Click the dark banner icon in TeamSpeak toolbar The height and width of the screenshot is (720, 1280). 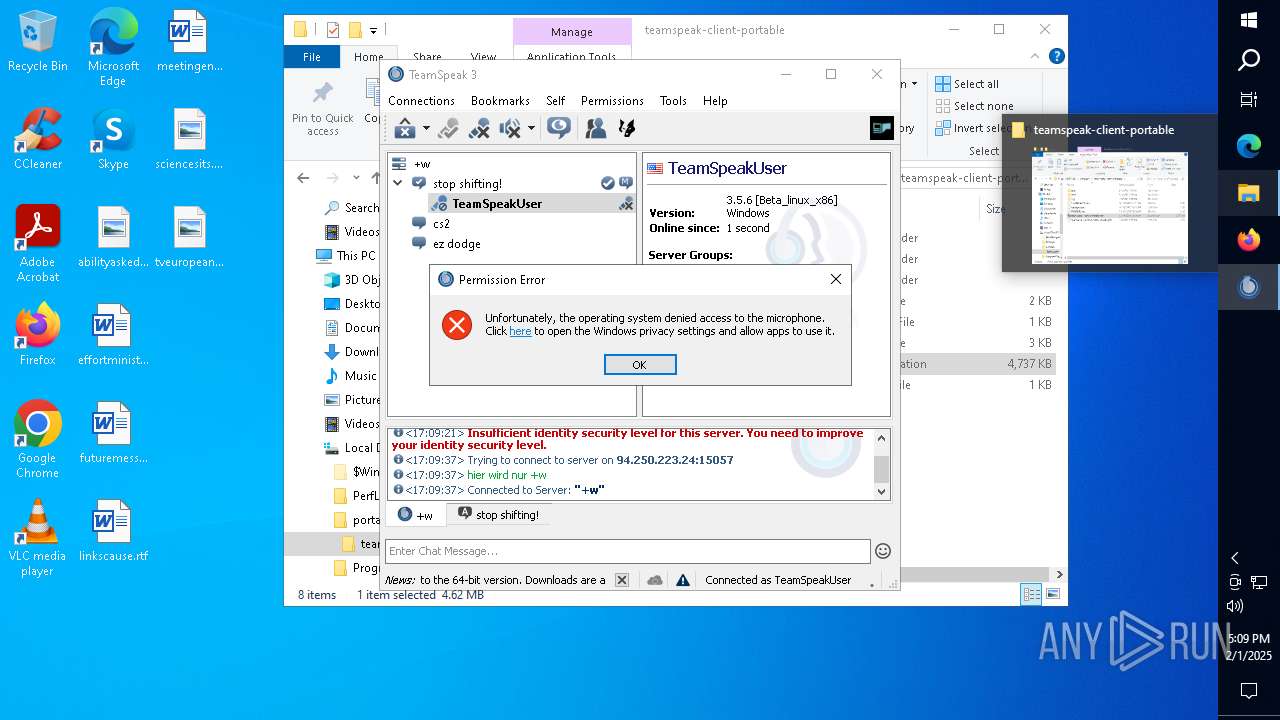[881, 128]
